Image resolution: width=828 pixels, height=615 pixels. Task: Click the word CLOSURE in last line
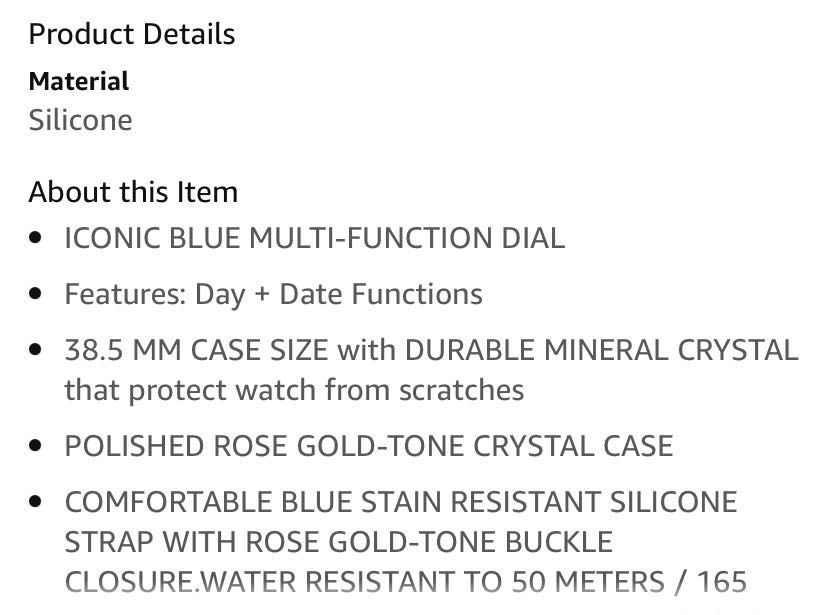pos(130,582)
